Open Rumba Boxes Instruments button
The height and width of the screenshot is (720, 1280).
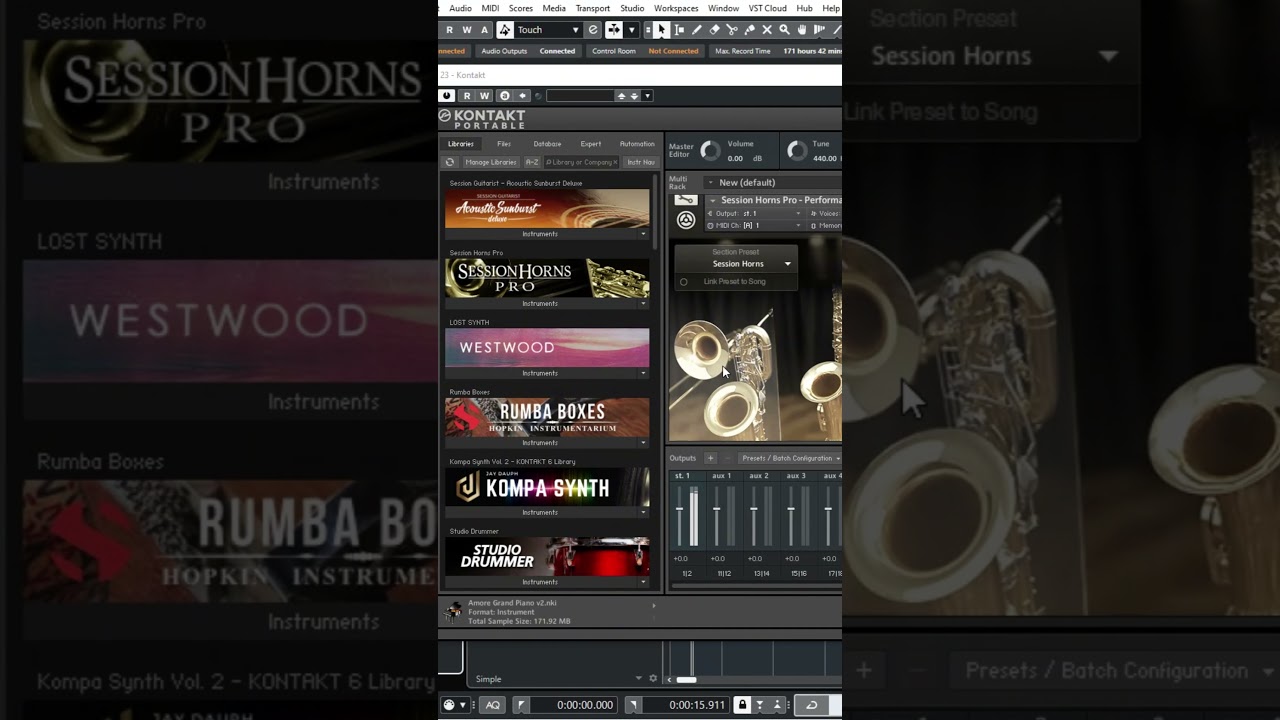point(540,443)
